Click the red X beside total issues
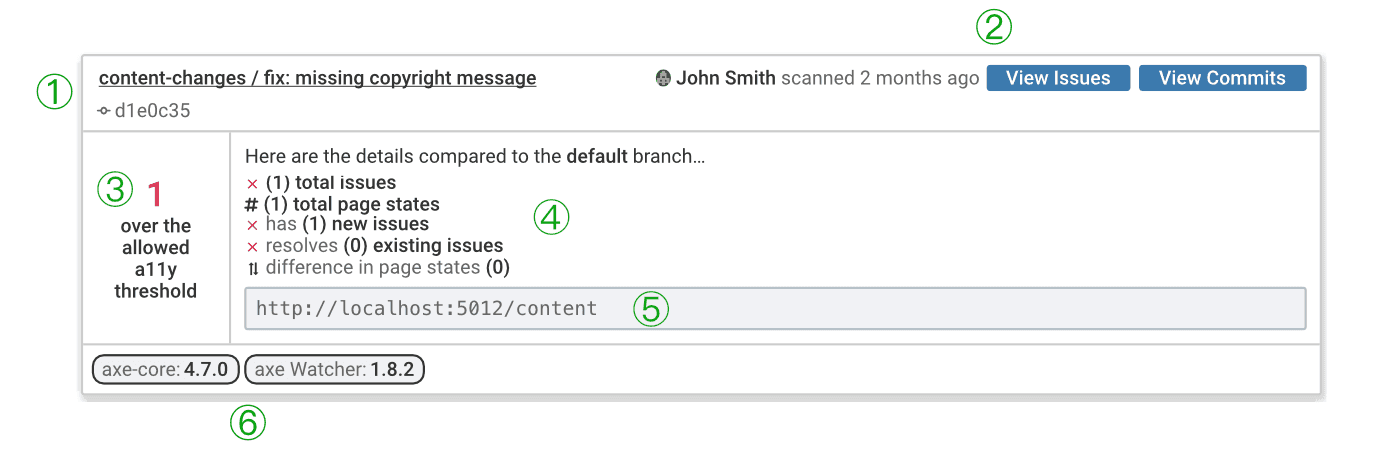 point(252,183)
